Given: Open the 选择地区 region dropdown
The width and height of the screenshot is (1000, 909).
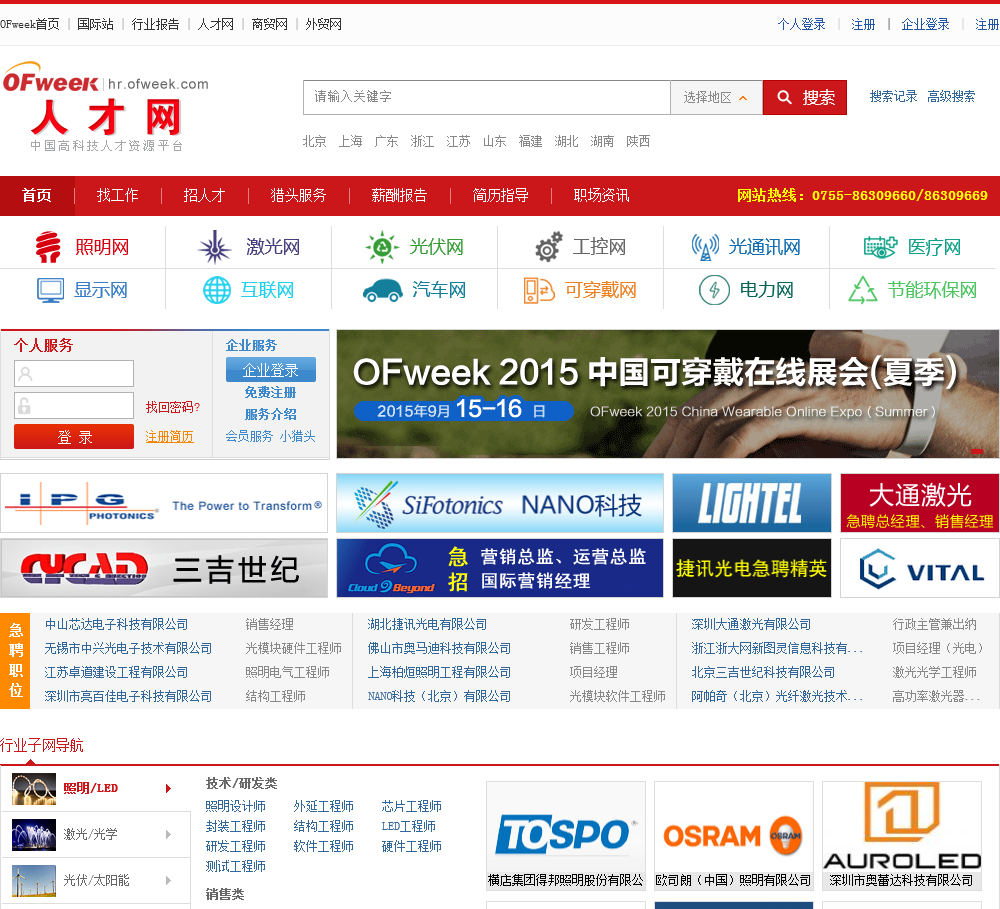Looking at the screenshot, I should (716, 98).
